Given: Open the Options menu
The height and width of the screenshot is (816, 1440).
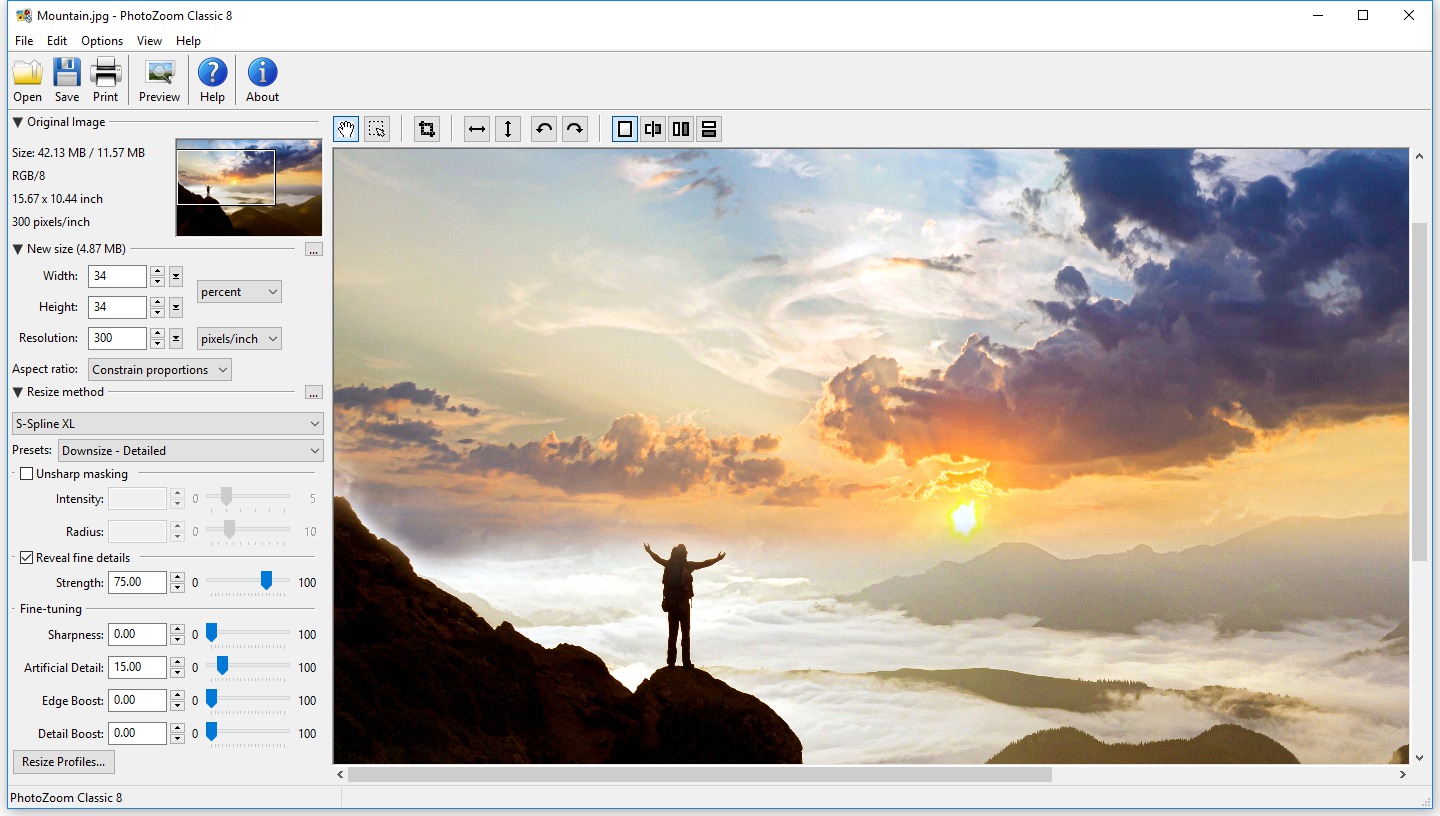Looking at the screenshot, I should coord(101,41).
